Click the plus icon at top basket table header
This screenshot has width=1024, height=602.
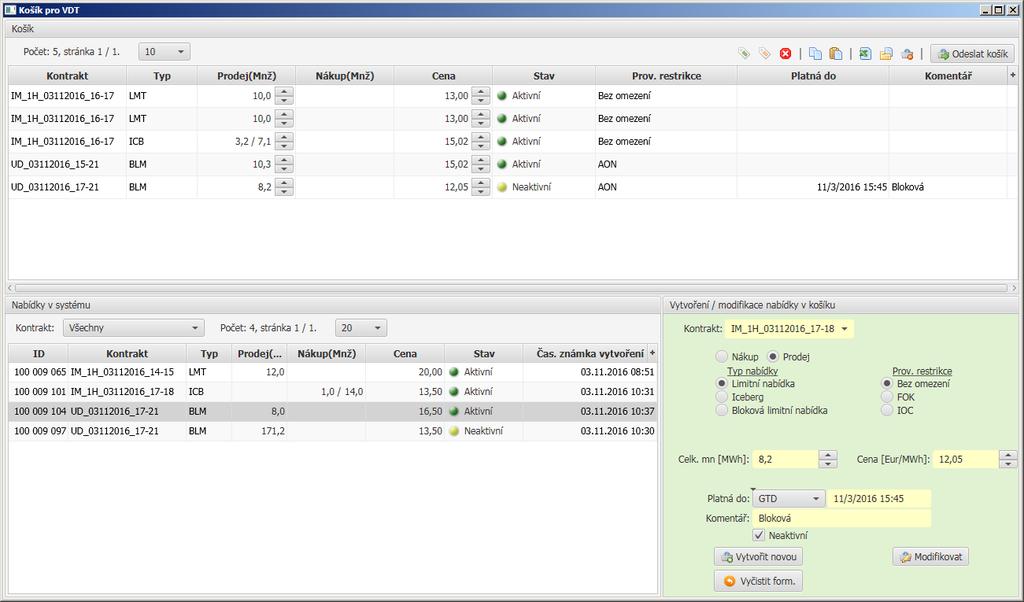point(1013,75)
